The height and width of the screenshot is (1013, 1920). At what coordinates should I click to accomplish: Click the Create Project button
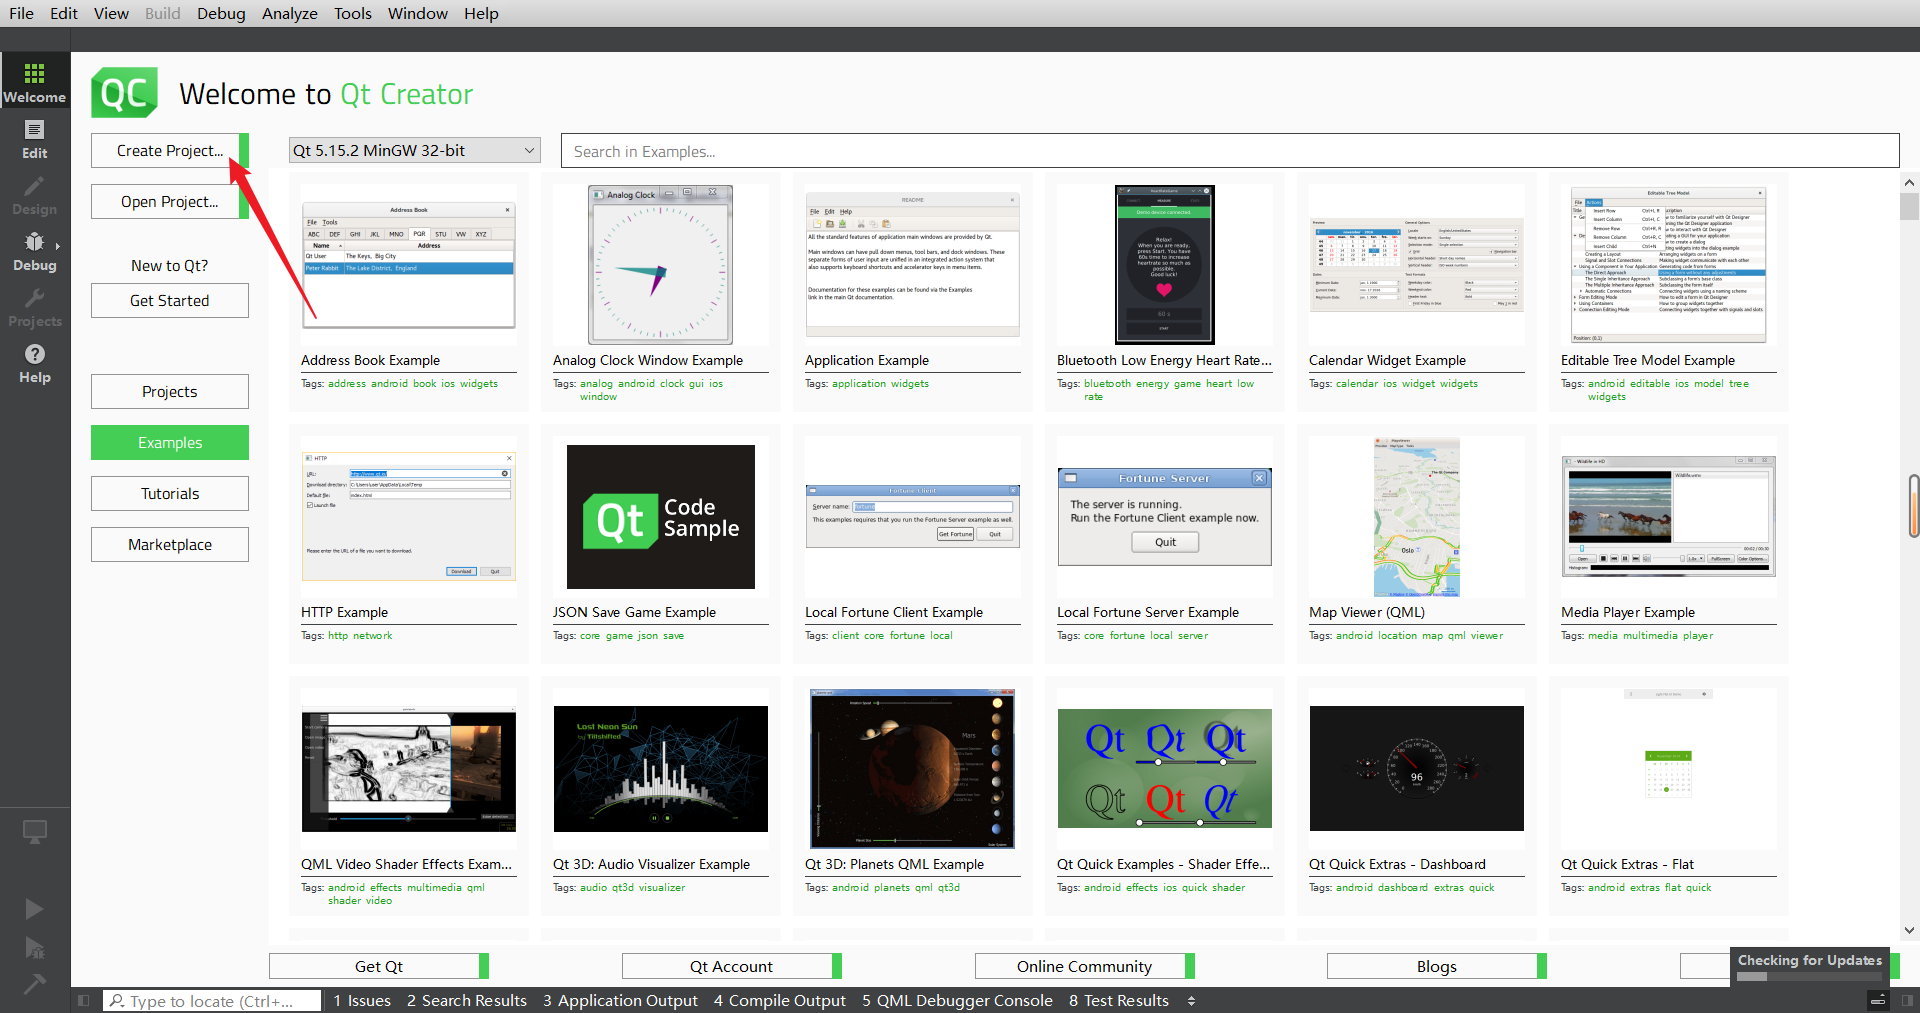[170, 150]
